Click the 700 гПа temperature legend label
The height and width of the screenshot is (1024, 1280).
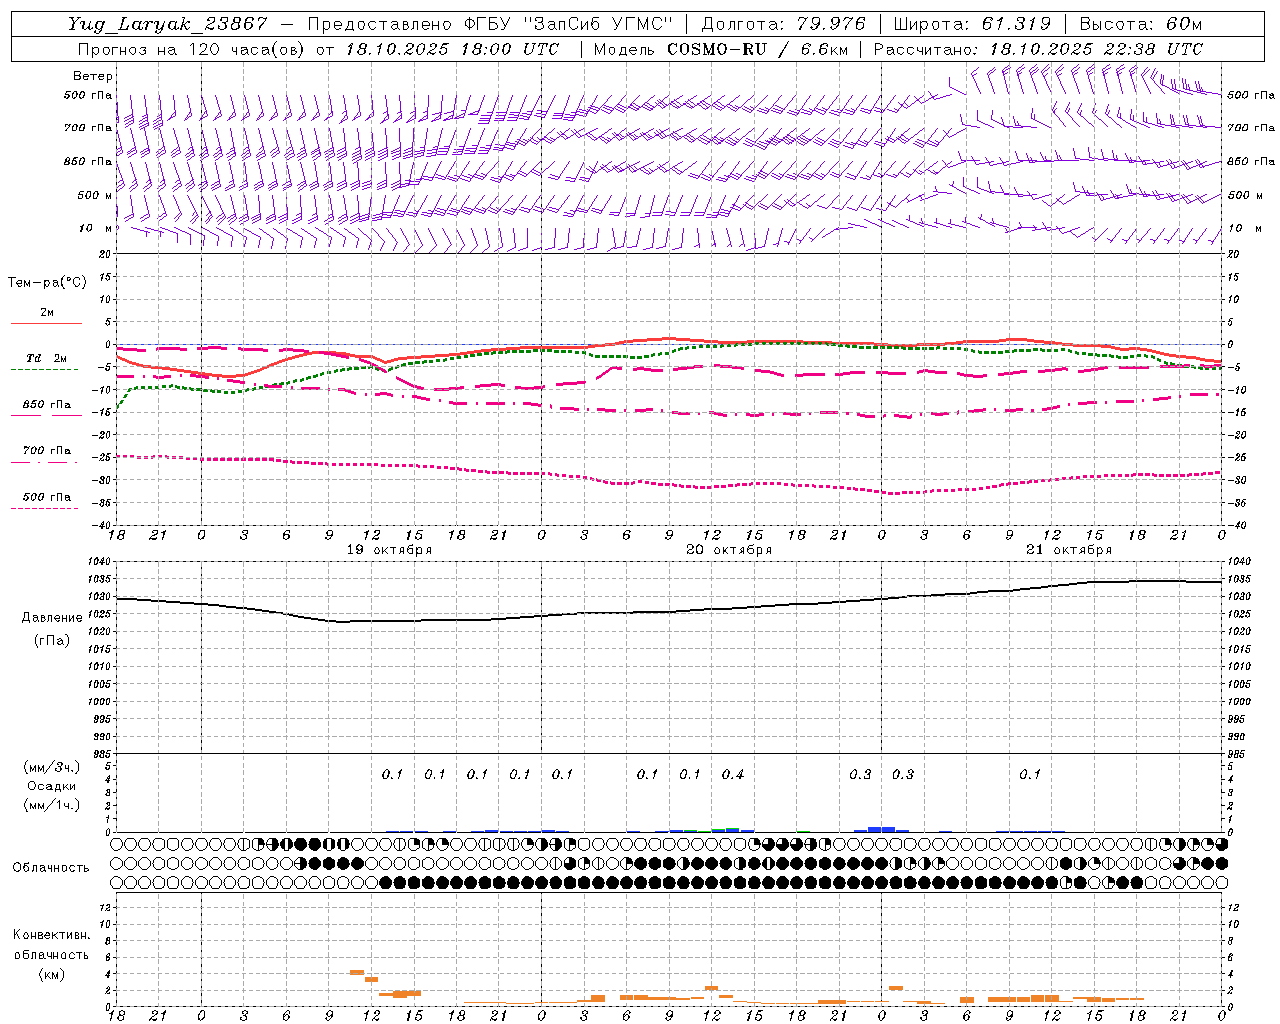tap(46, 451)
